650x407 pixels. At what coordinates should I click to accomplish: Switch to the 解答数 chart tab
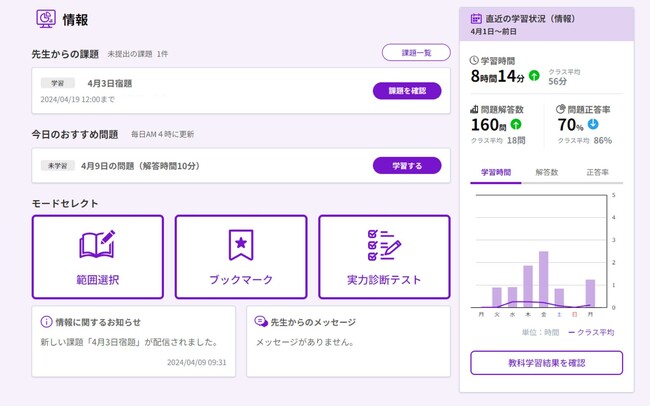tap(547, 172)
